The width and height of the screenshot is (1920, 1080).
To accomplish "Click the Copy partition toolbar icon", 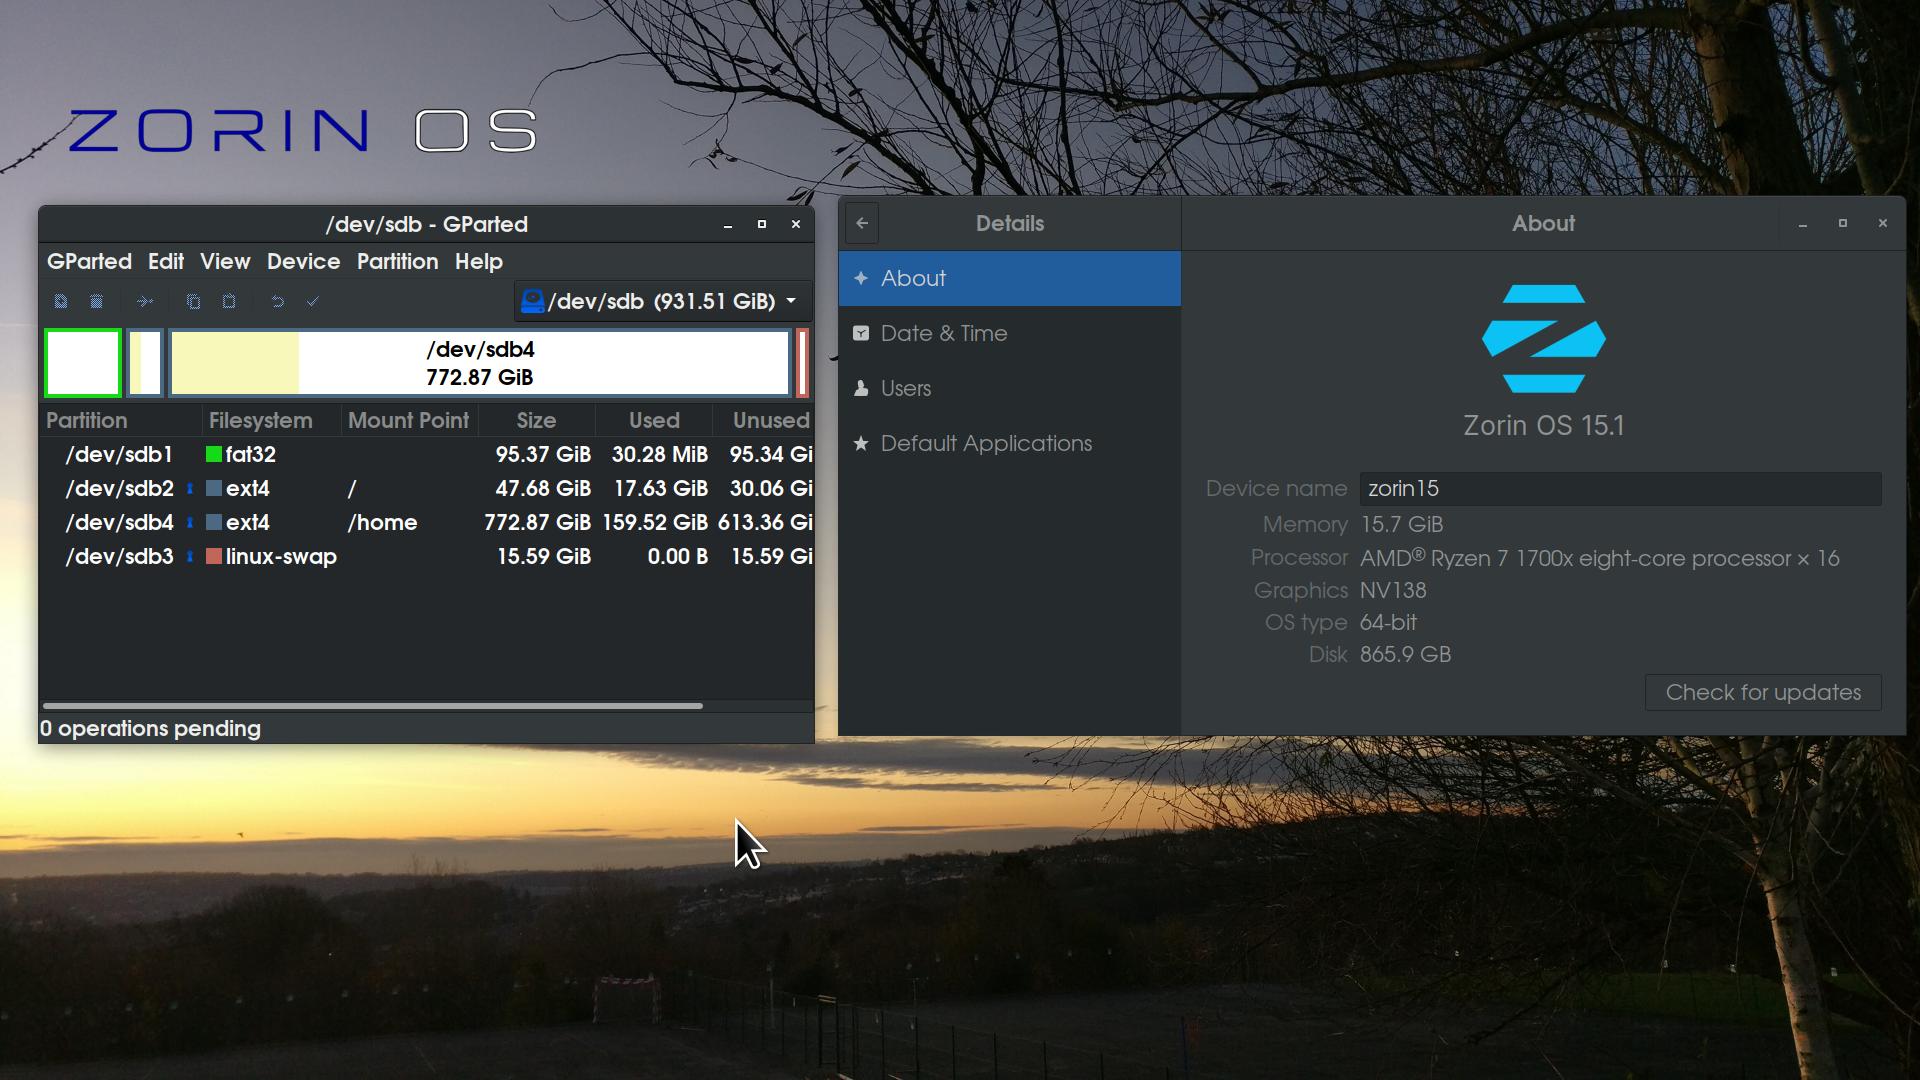I will tap(193, 301).
